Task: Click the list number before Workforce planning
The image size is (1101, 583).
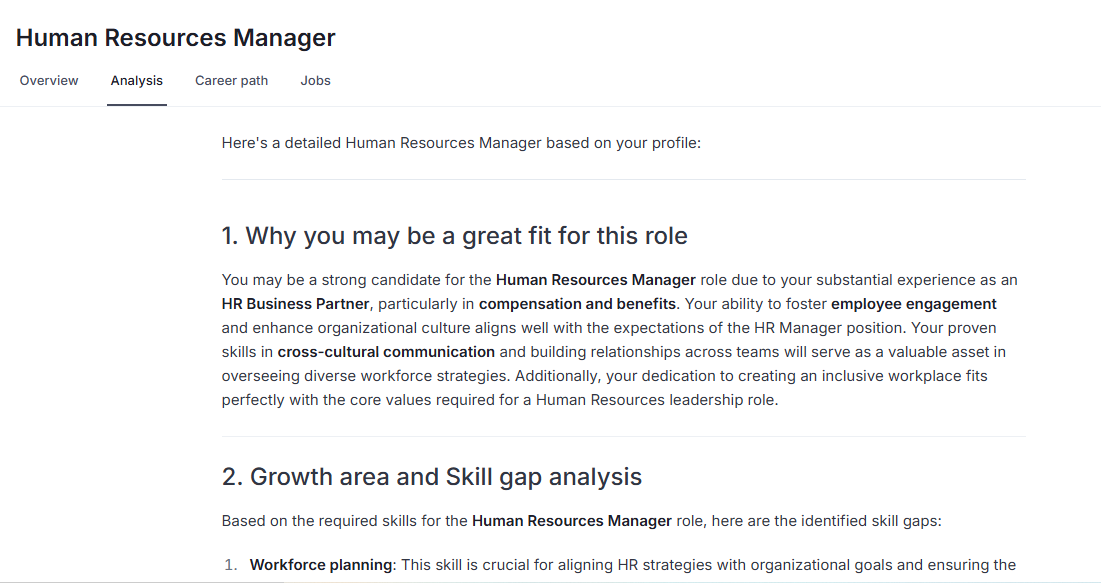Action: (x=229, y=565)
